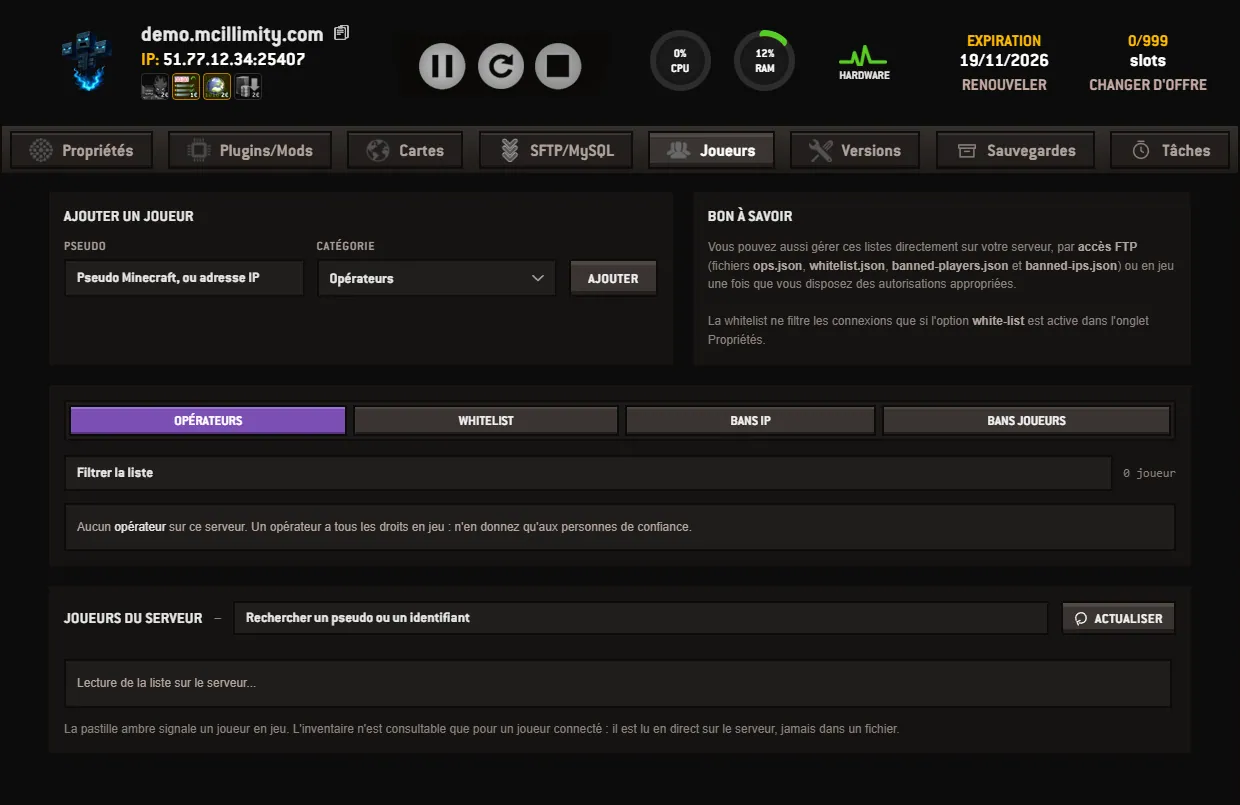This screenshot has width=1240, height=805.
Task: Open the Sauvegardes tab
Action: pyautogui.click(x=1015, y=150)
